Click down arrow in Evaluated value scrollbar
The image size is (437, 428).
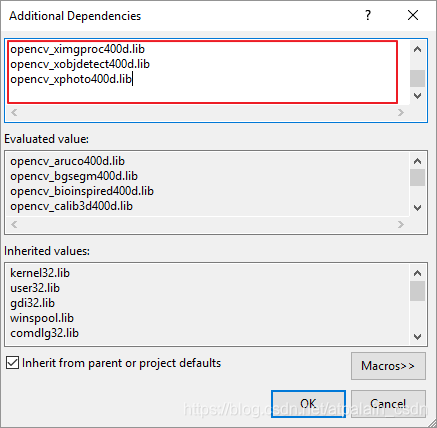(417, 208)
